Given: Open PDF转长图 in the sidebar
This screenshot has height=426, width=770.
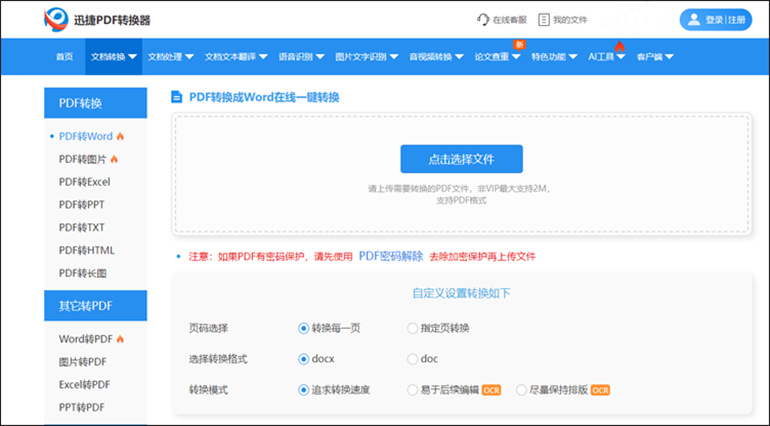Looking at the screenshot, I should 82,273.
